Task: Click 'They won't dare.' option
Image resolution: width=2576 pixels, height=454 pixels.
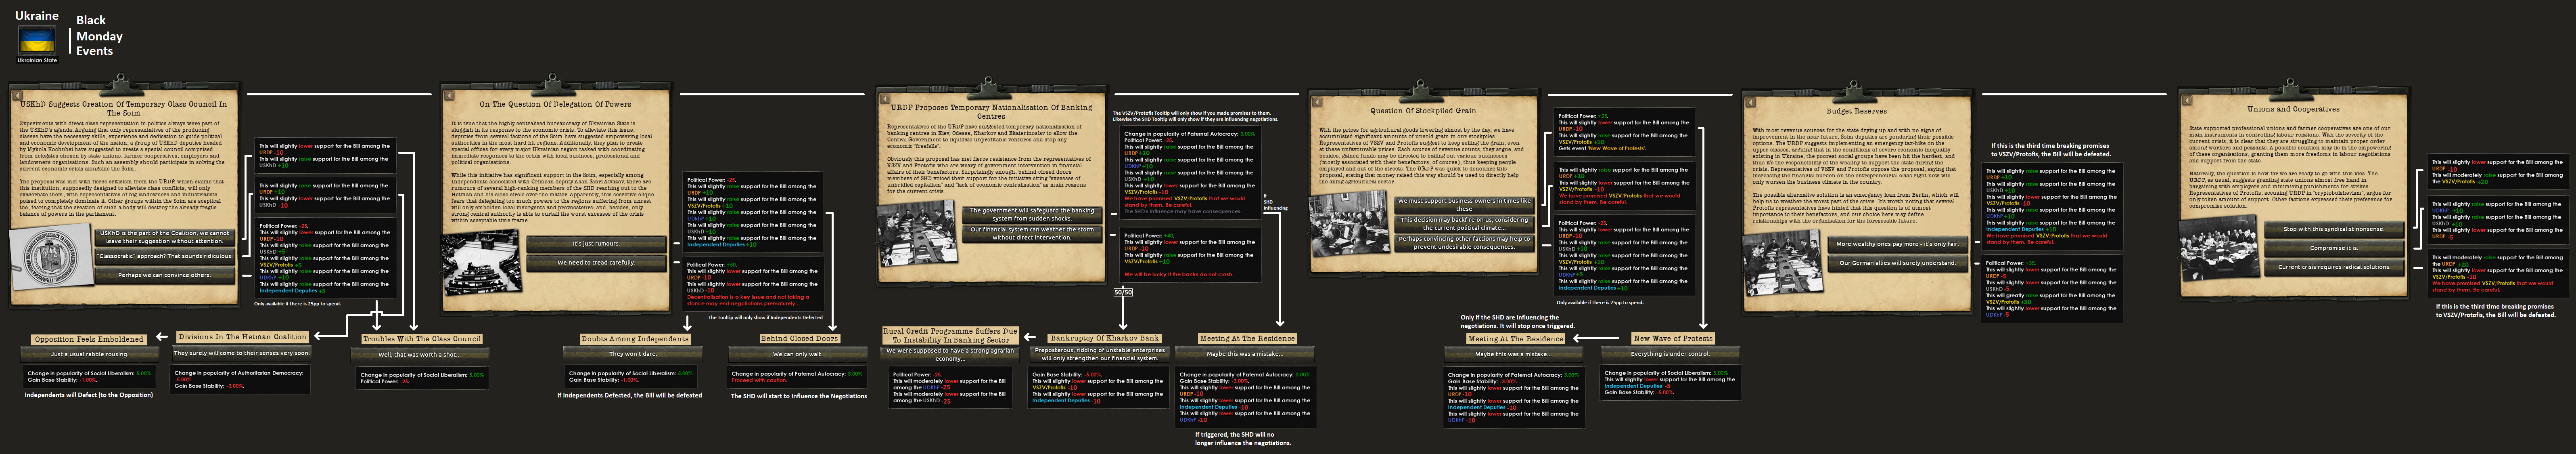Action: pyautogui.click(x=633, y=353)
